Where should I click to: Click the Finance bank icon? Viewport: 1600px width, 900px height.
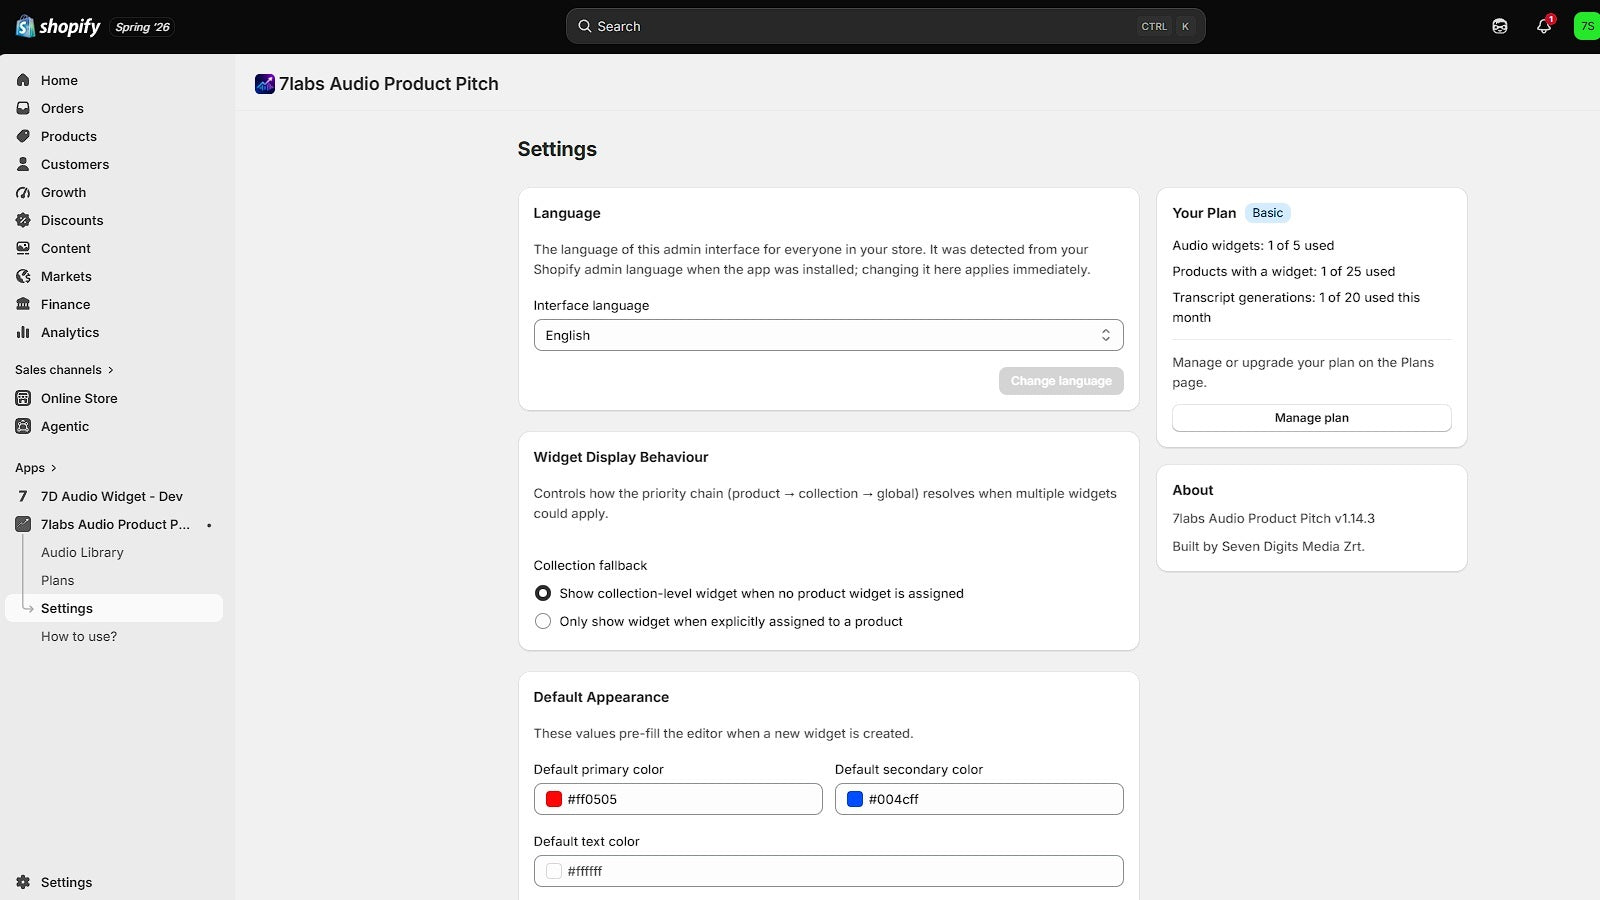pyautogui.click(x=23, y=304)
